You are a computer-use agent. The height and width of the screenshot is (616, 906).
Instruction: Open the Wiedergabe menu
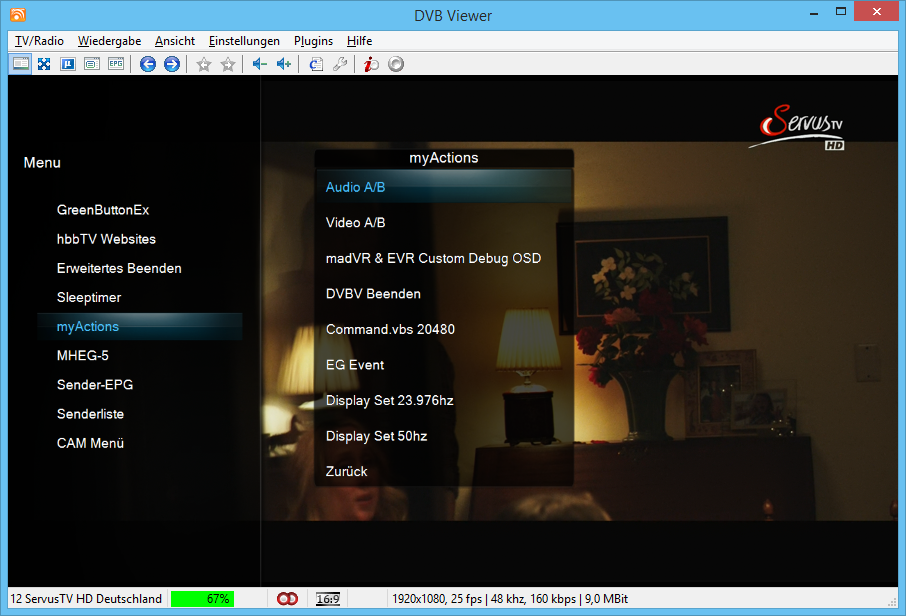coord(109,41)
